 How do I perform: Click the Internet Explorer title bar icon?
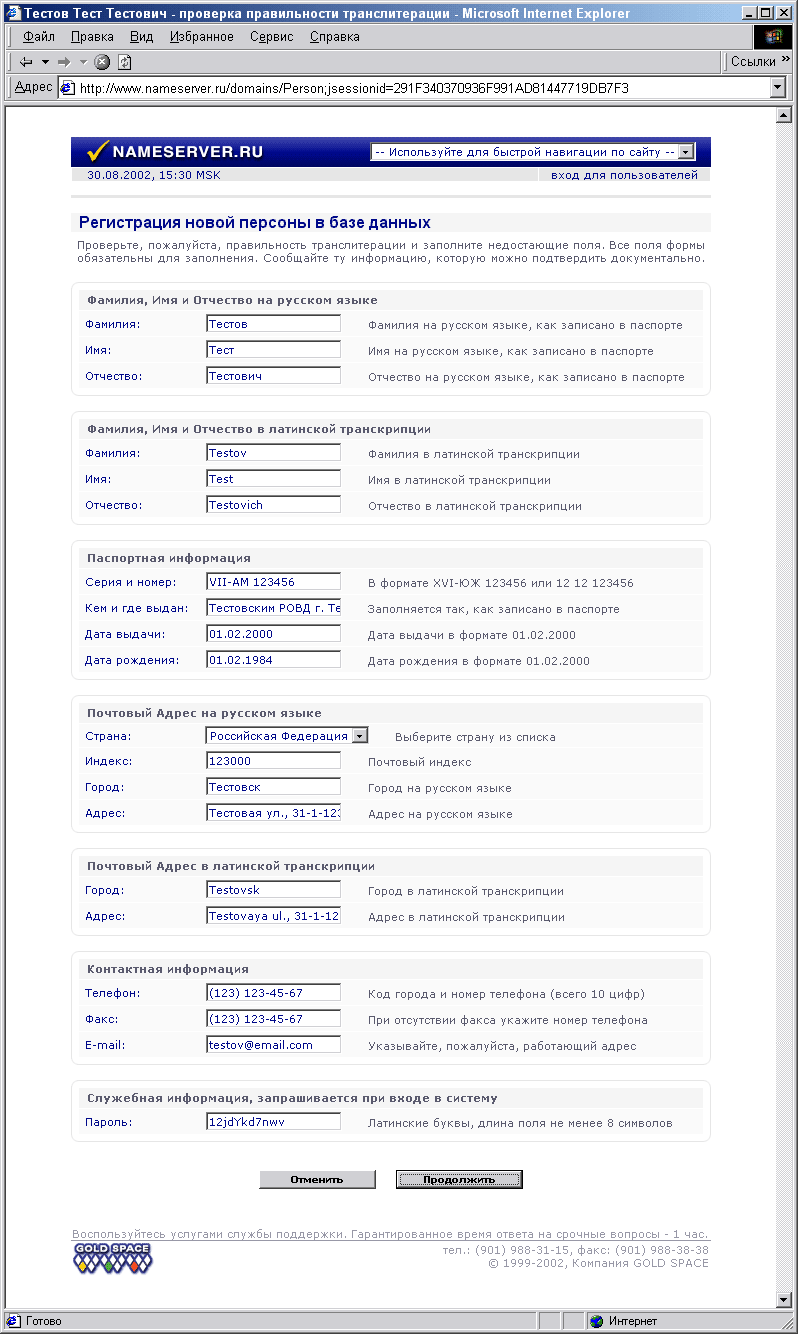point(13,13)
